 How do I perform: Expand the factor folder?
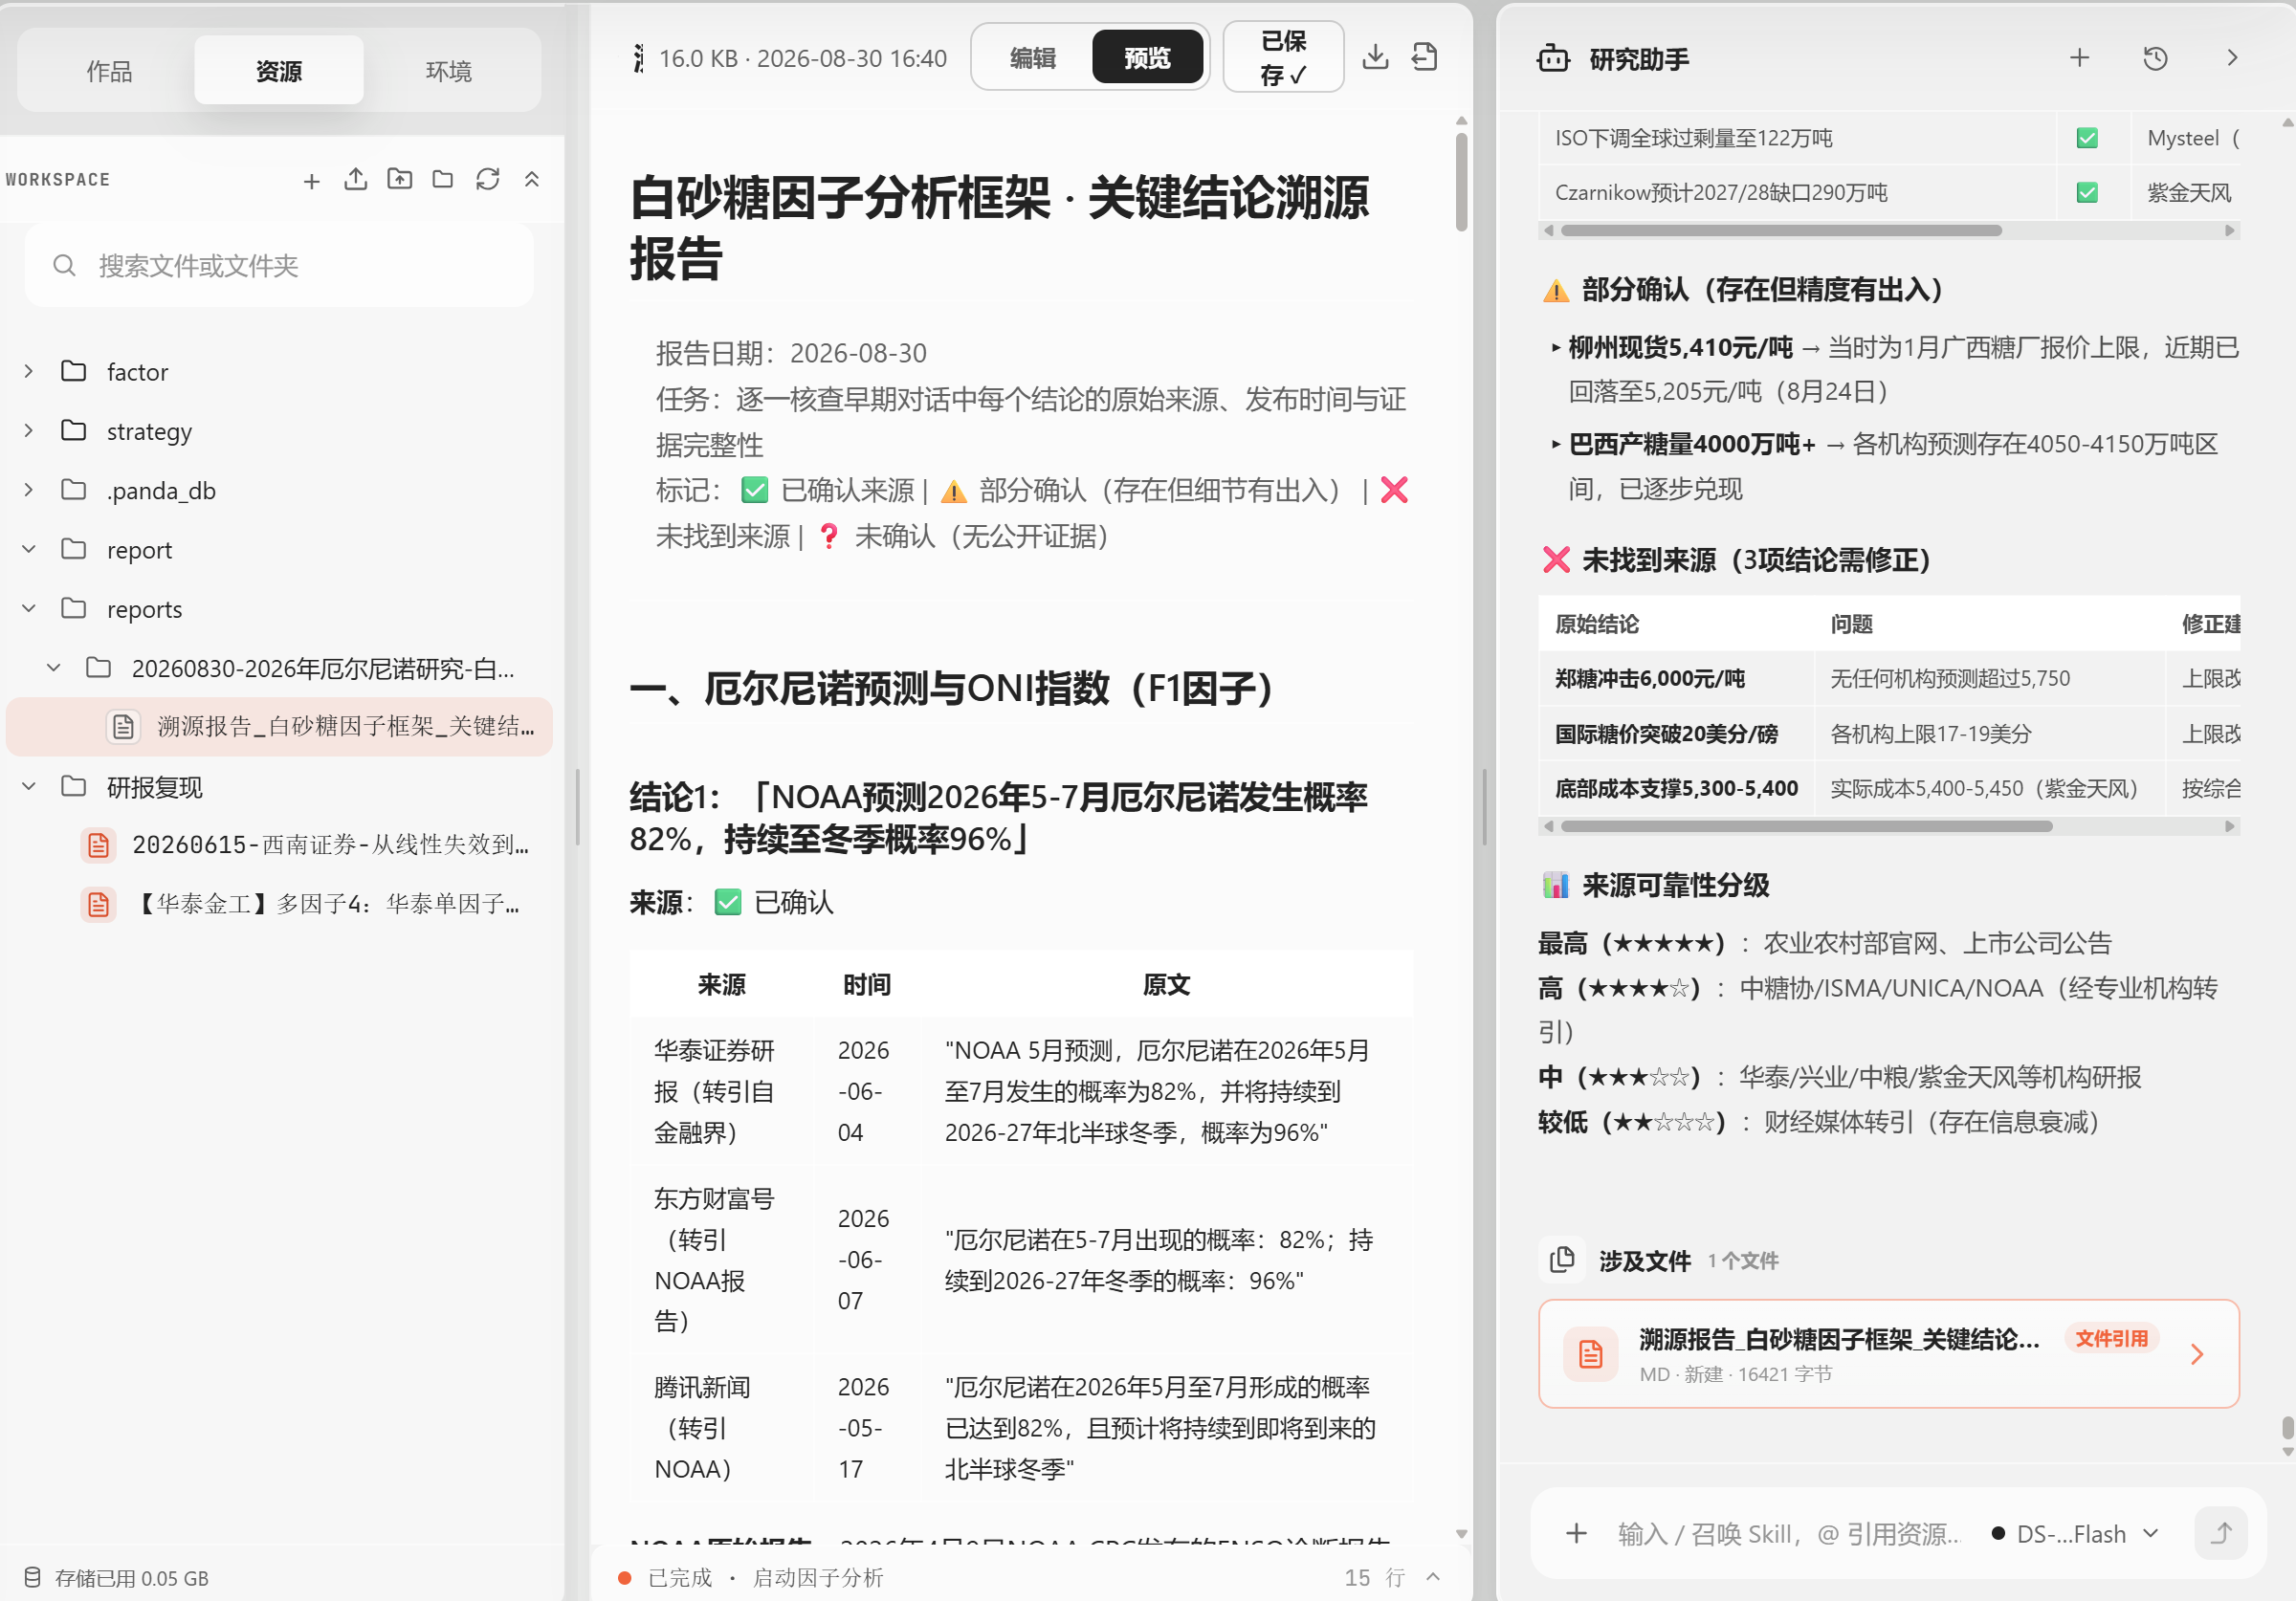coord(29,372)
